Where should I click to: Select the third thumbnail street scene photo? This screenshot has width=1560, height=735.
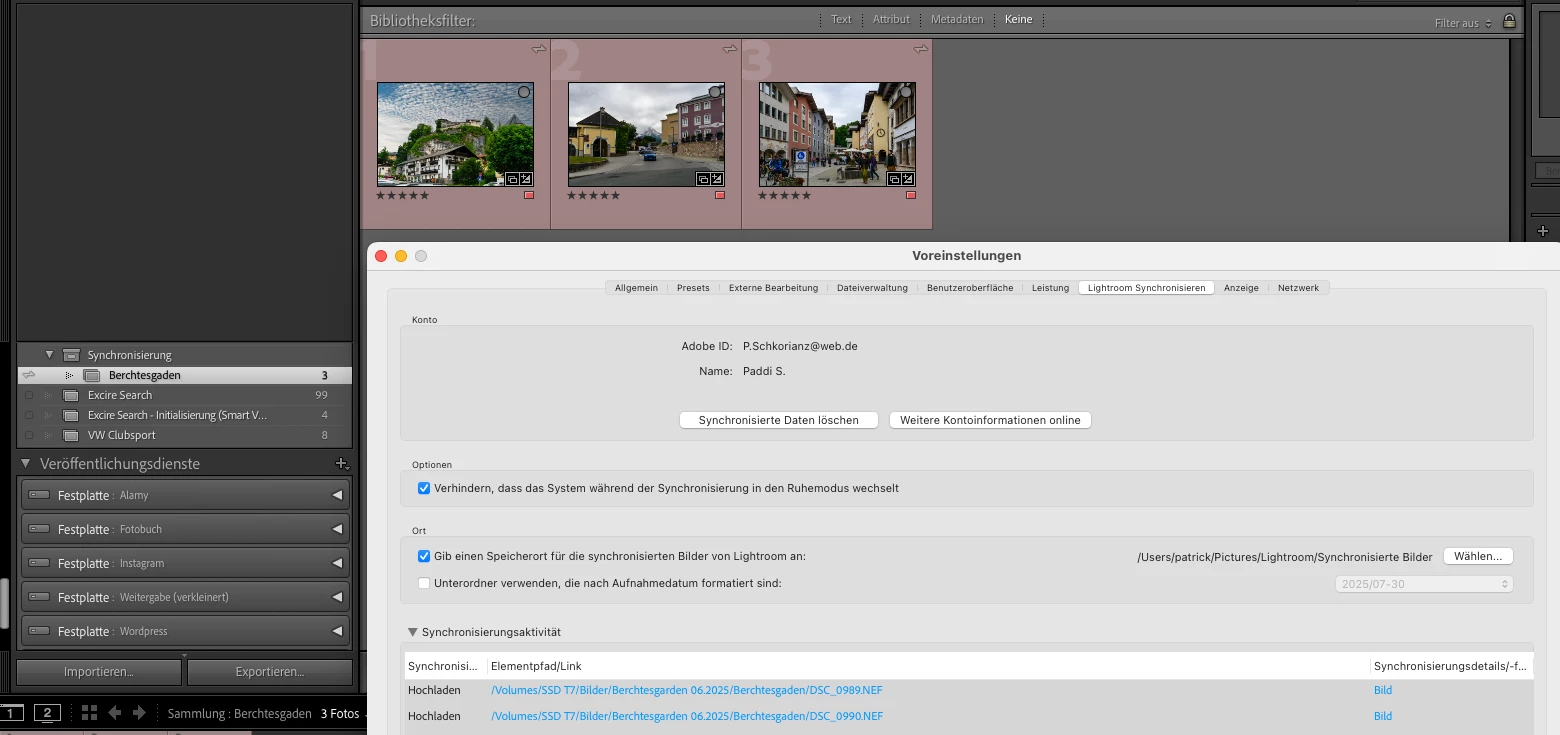pyautogui.click(x=837, y=134)
